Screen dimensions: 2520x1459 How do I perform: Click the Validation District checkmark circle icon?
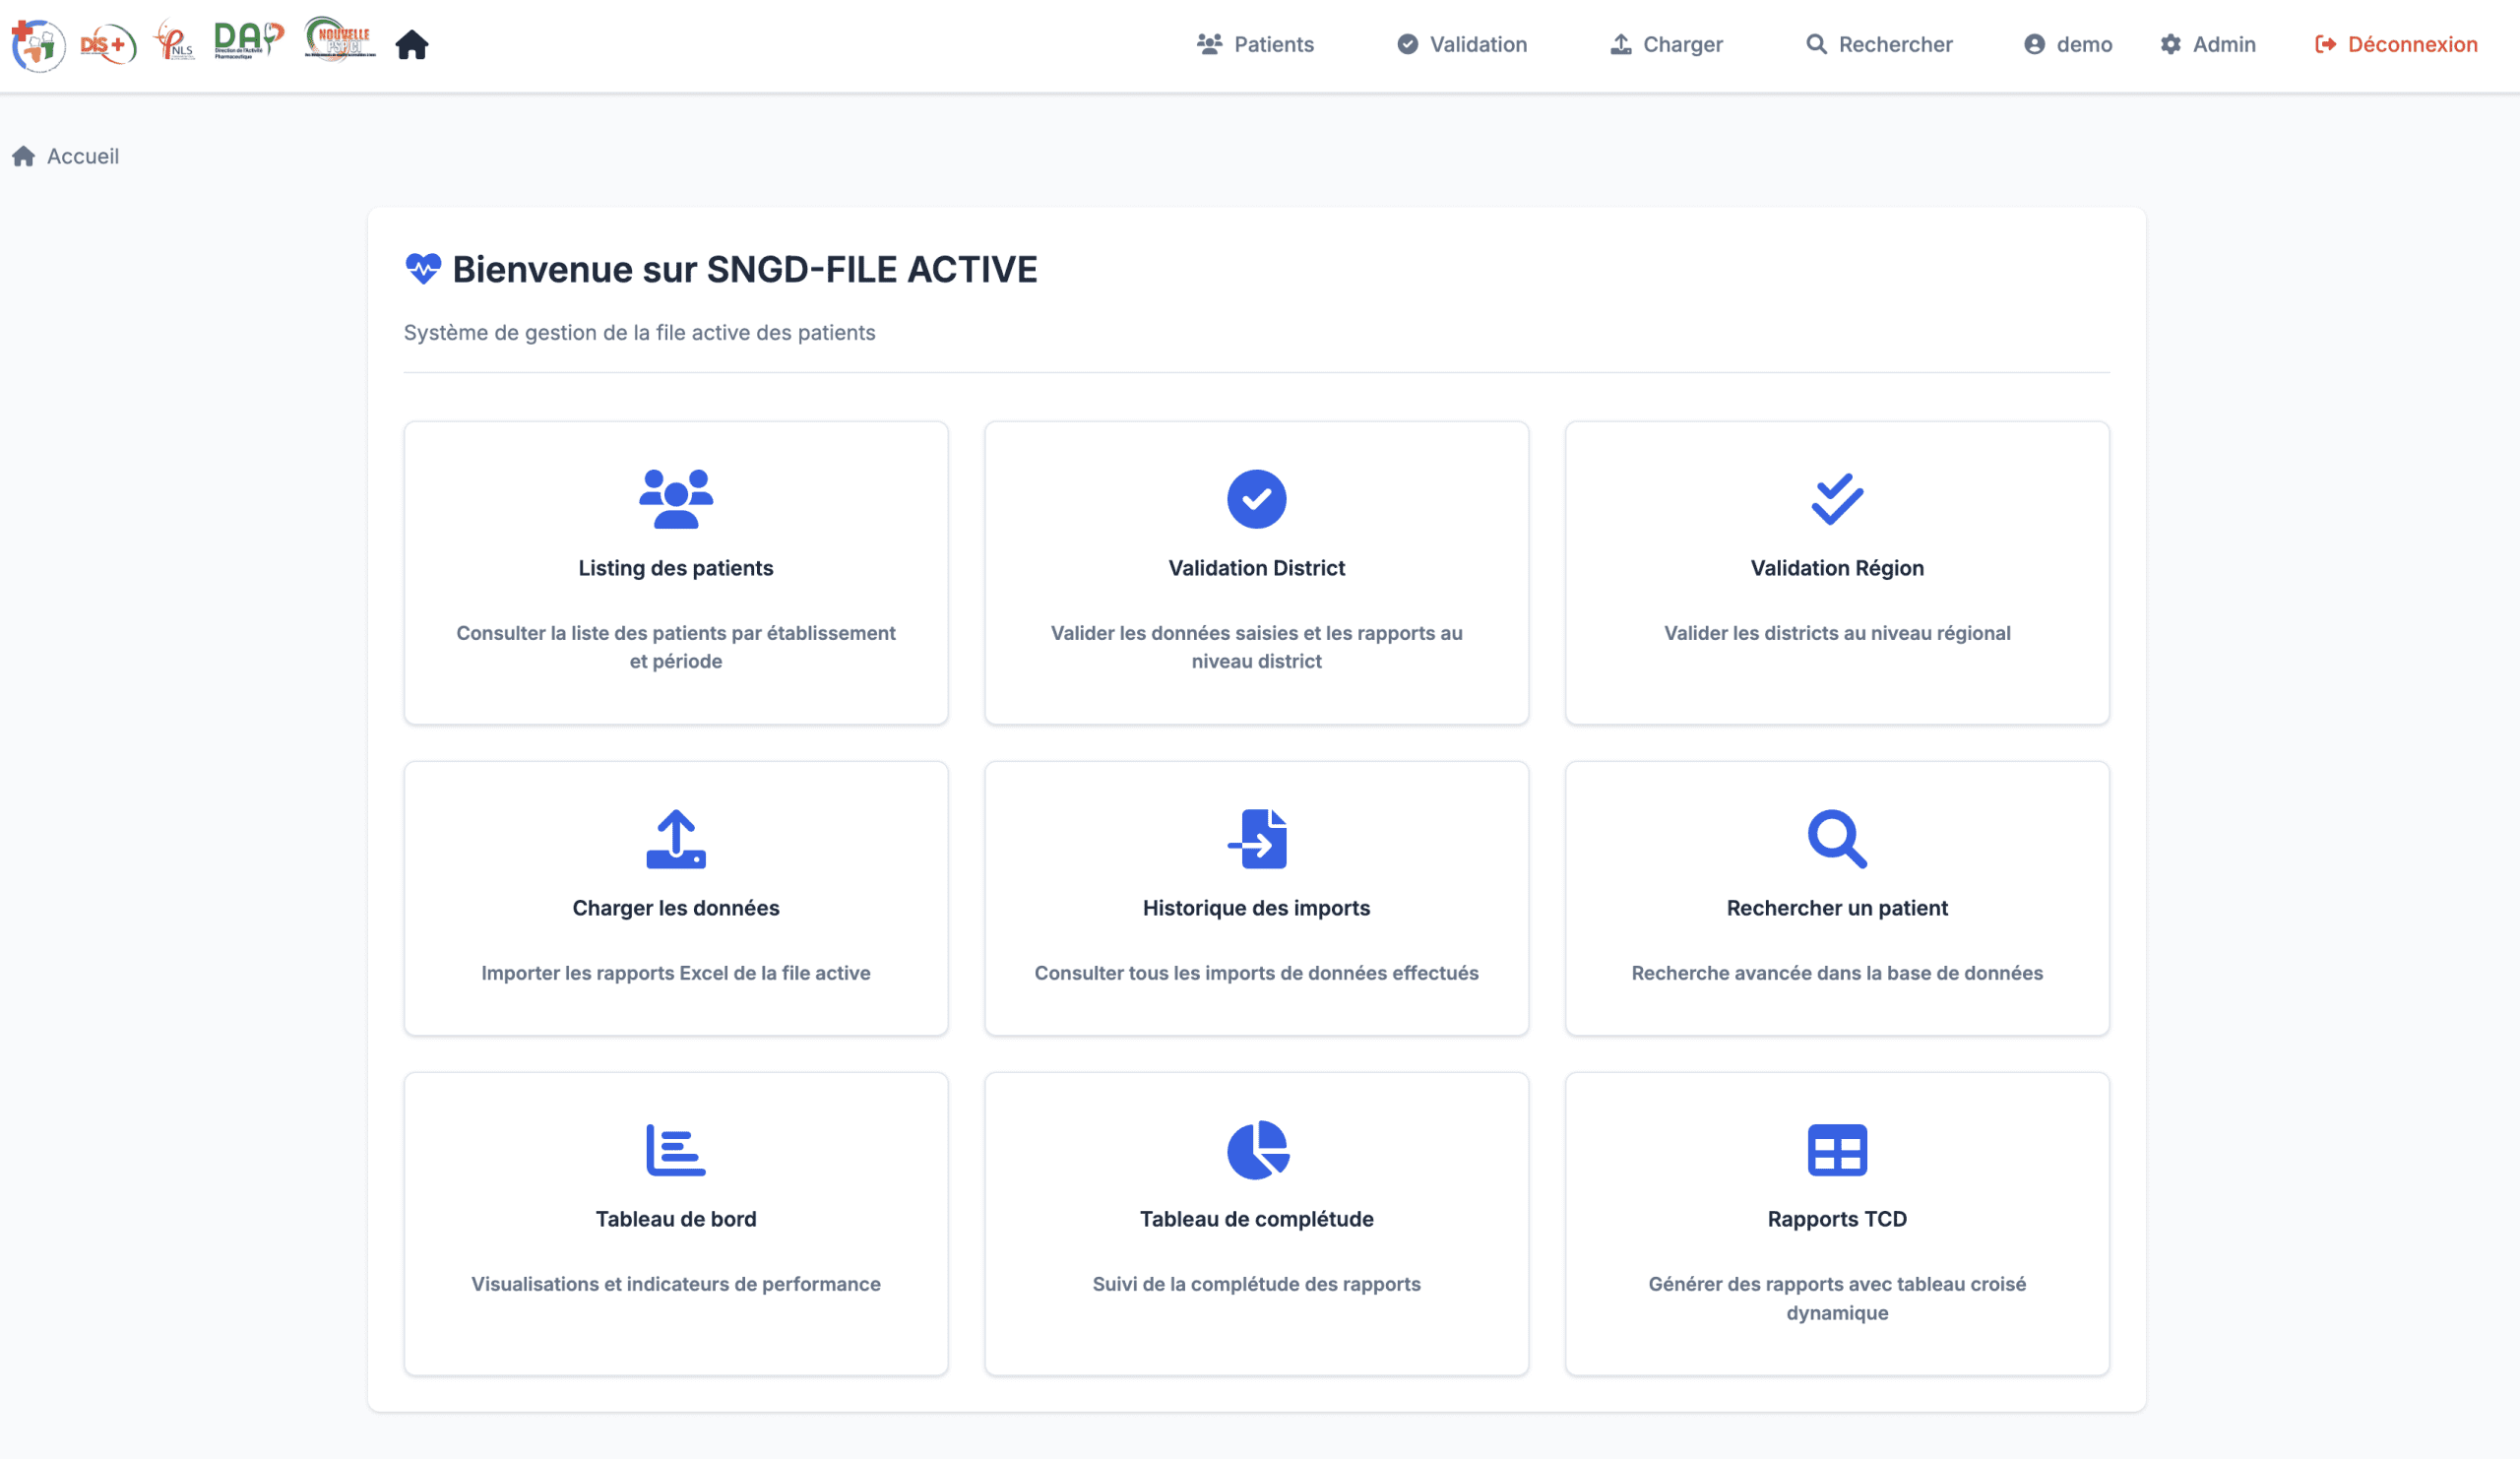click(x=1256, y=498)
